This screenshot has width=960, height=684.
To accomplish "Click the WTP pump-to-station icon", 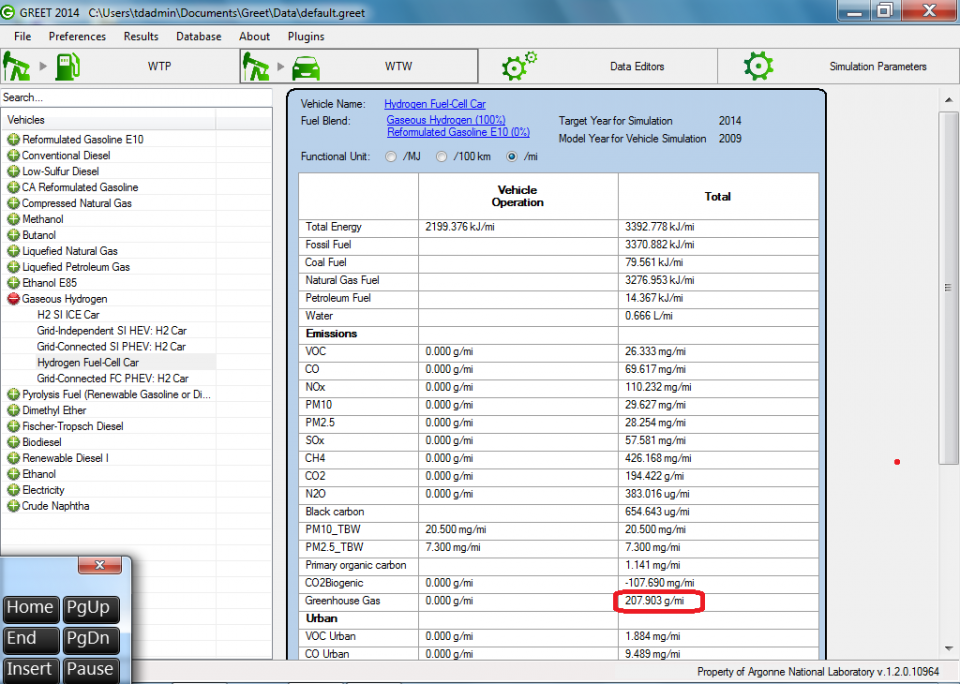I will pos(42,67).
